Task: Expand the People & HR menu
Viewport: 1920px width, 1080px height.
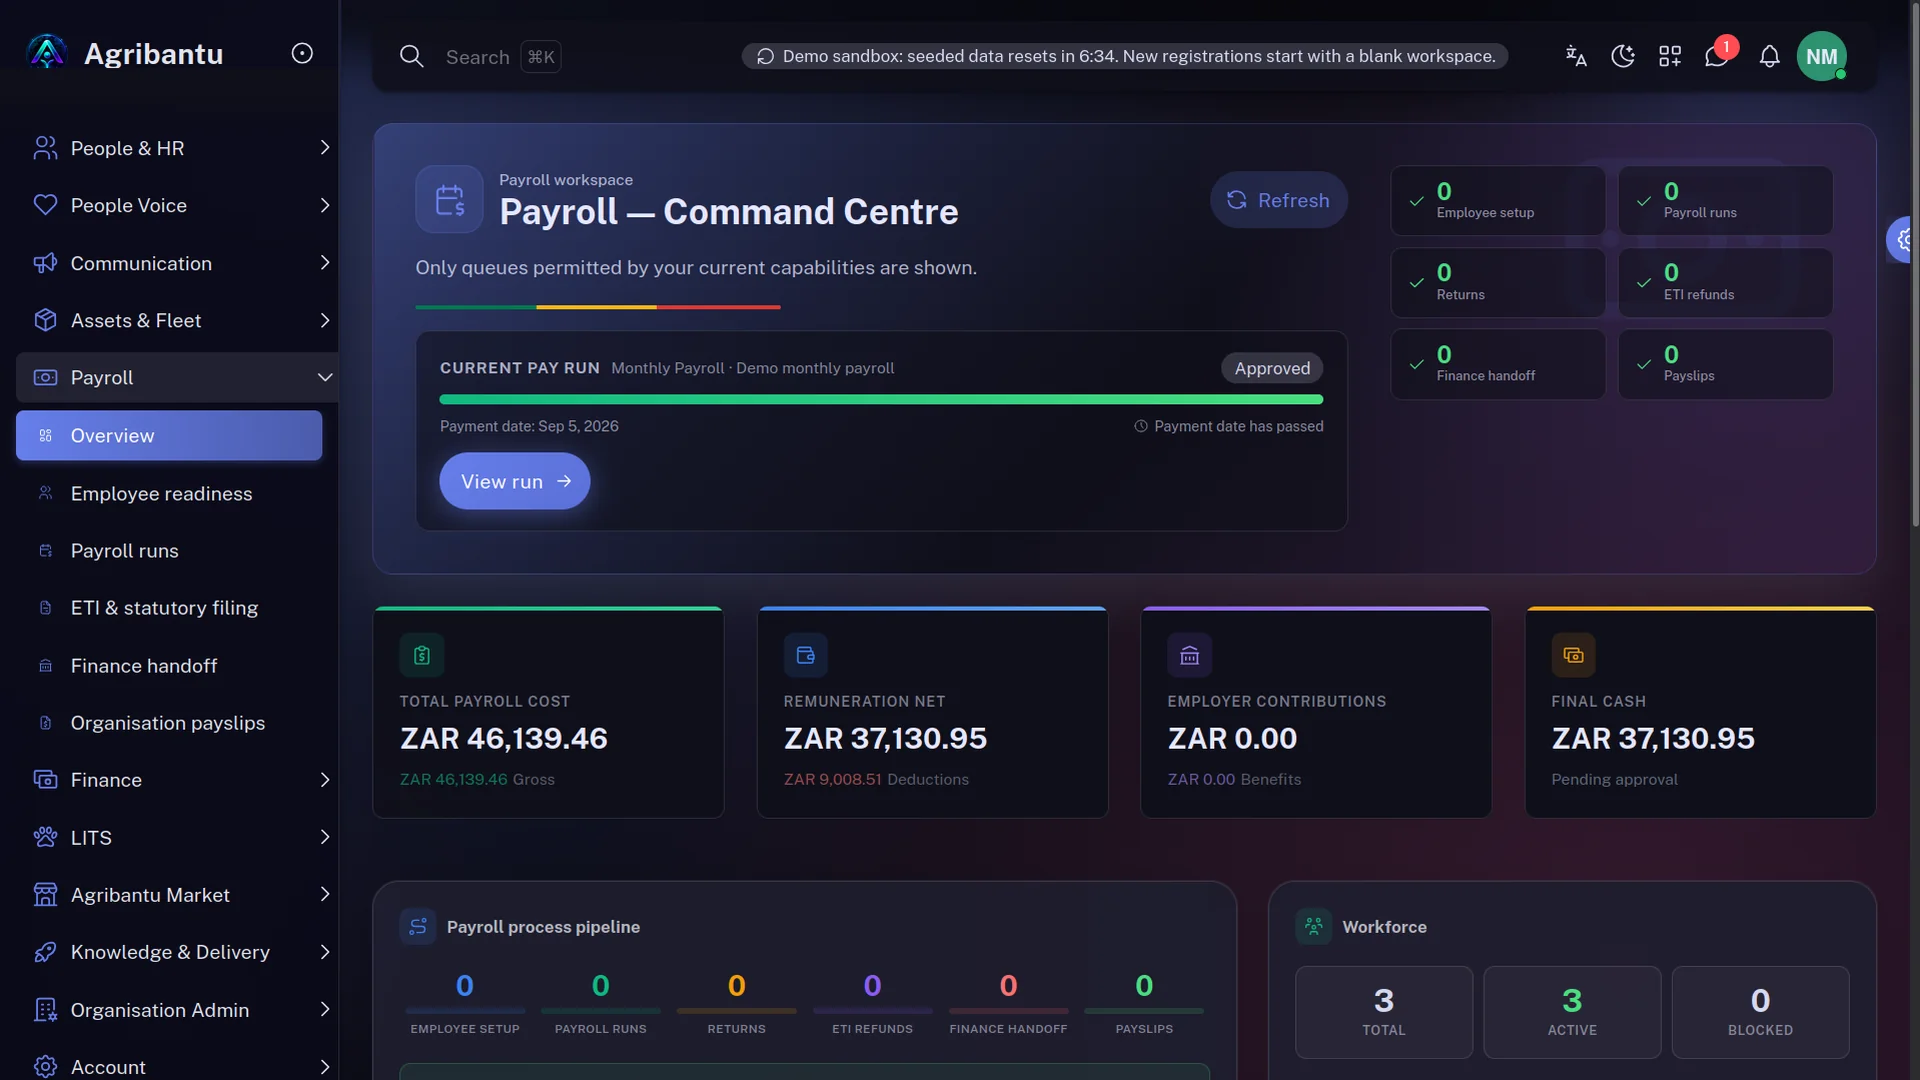Action: (178, 148)
